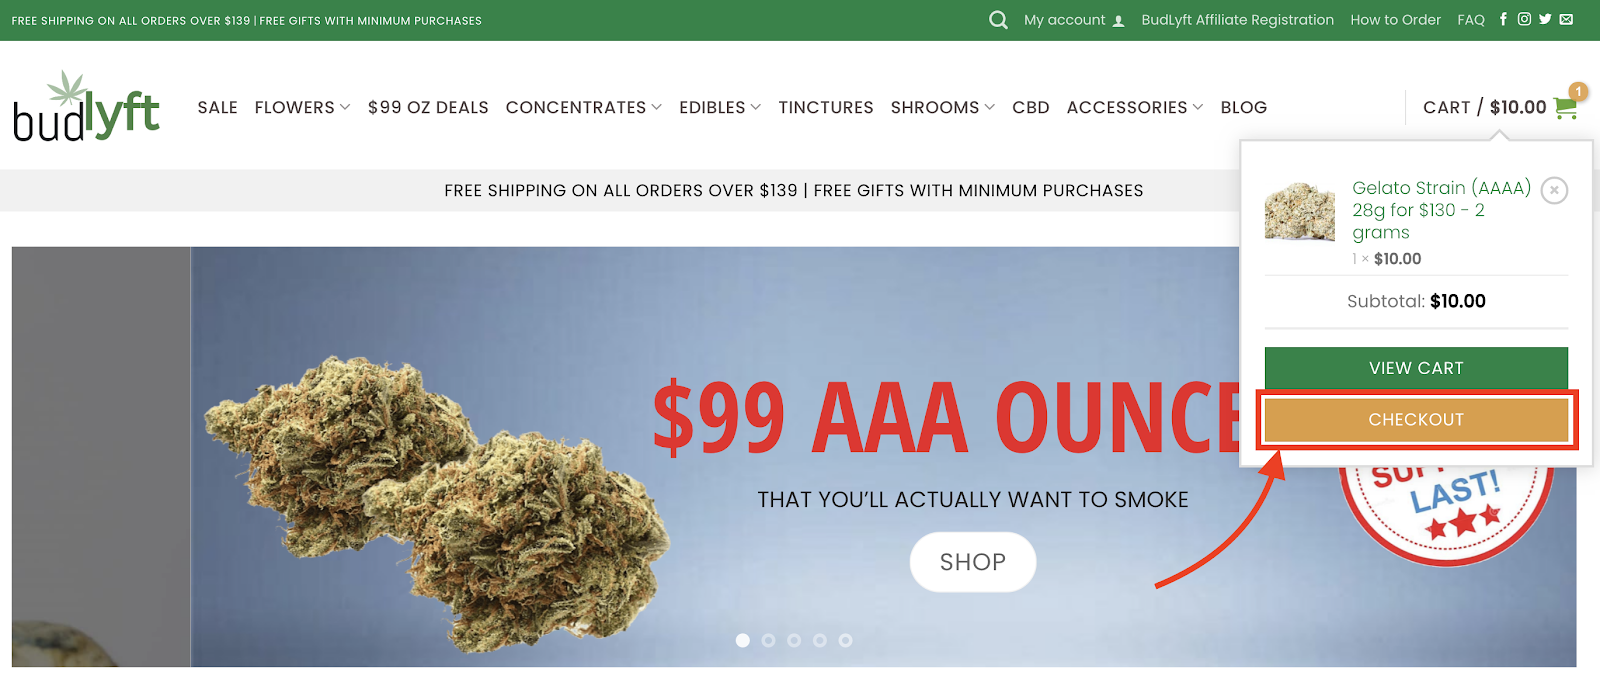The height and width of the screenshot is (686, 1600).
Task: Click the budlyft logo
Action: point(86,106)
